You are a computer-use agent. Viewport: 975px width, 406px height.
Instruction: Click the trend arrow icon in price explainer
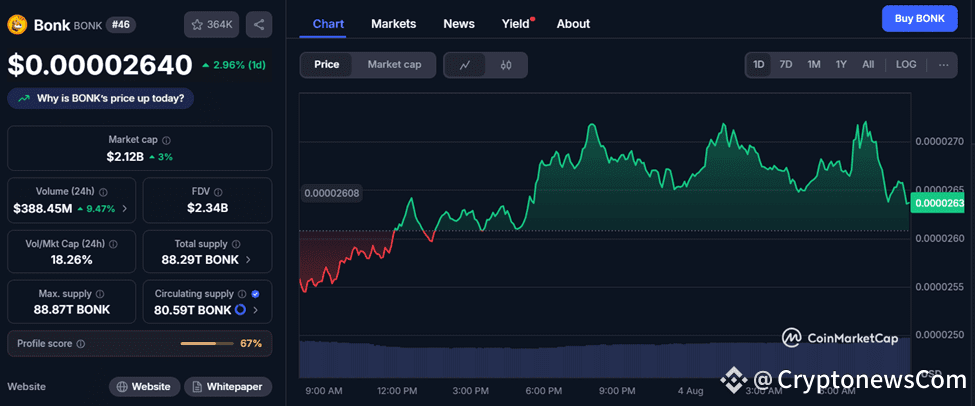point(24,98)
